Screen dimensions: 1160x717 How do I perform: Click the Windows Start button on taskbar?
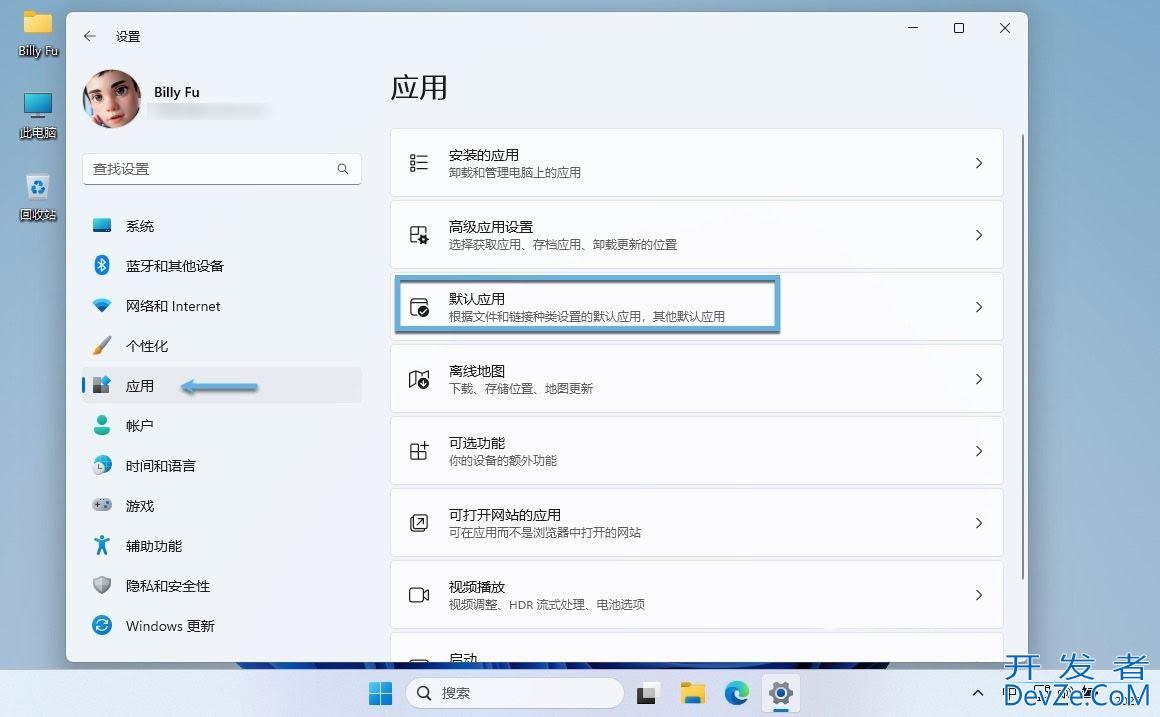[380, 693]
